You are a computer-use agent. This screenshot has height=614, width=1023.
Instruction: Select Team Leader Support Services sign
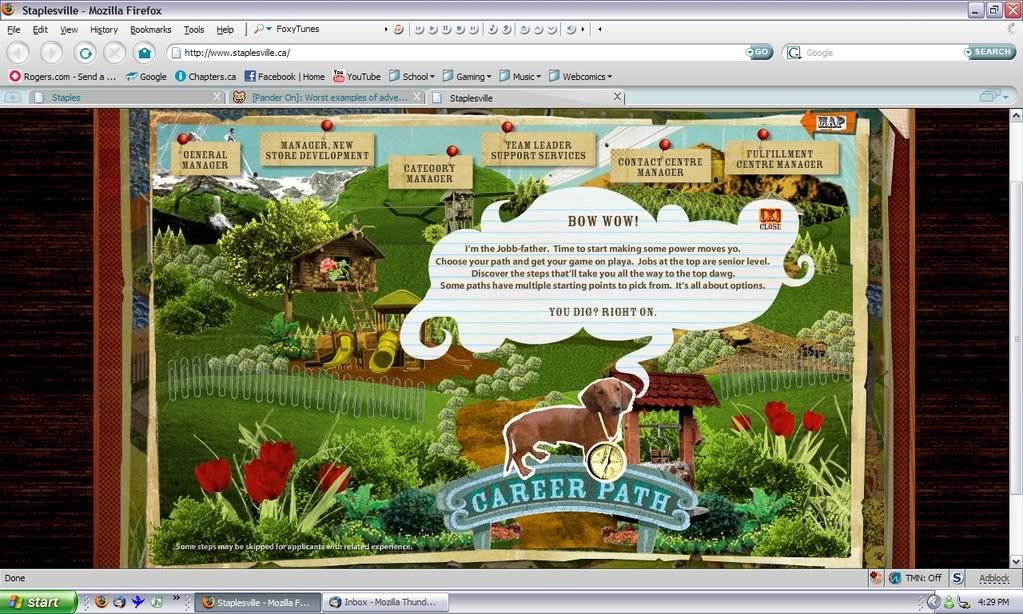(538, 150)
